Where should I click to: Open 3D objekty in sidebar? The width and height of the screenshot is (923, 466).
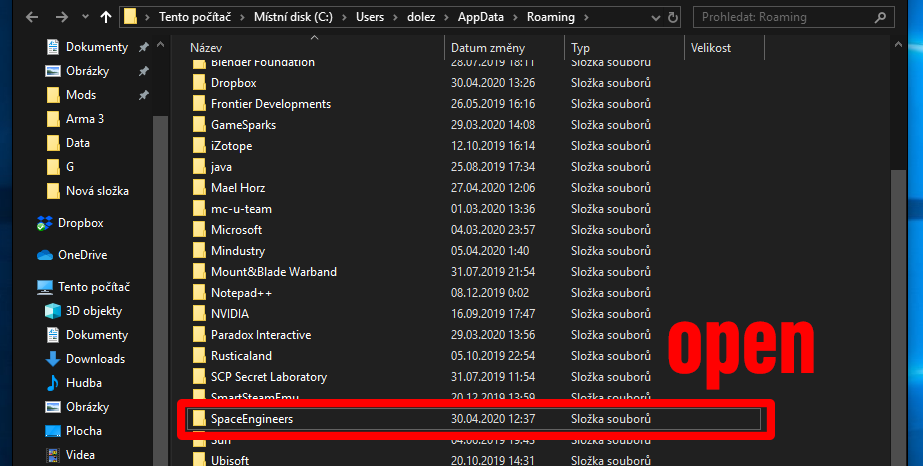tap(94, 311)
